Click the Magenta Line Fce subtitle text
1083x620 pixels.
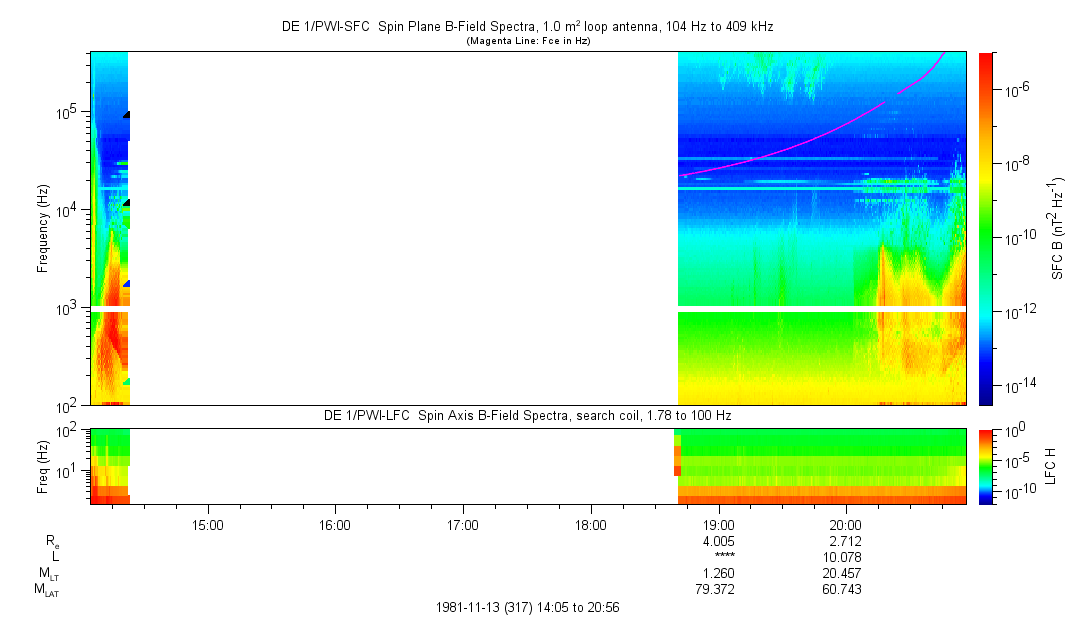point(529,41)
